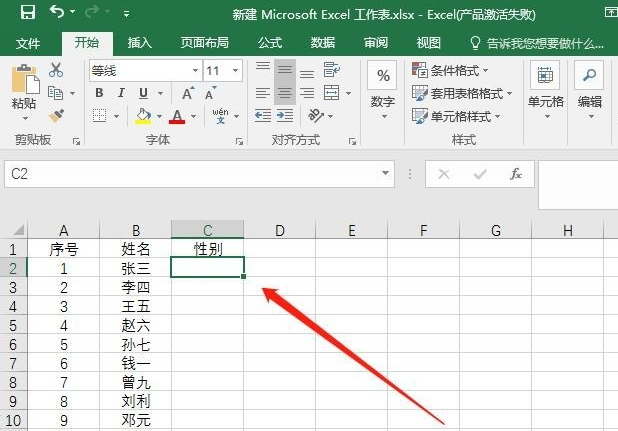
Task: Click the Copy icon
Action: point(56,93)
